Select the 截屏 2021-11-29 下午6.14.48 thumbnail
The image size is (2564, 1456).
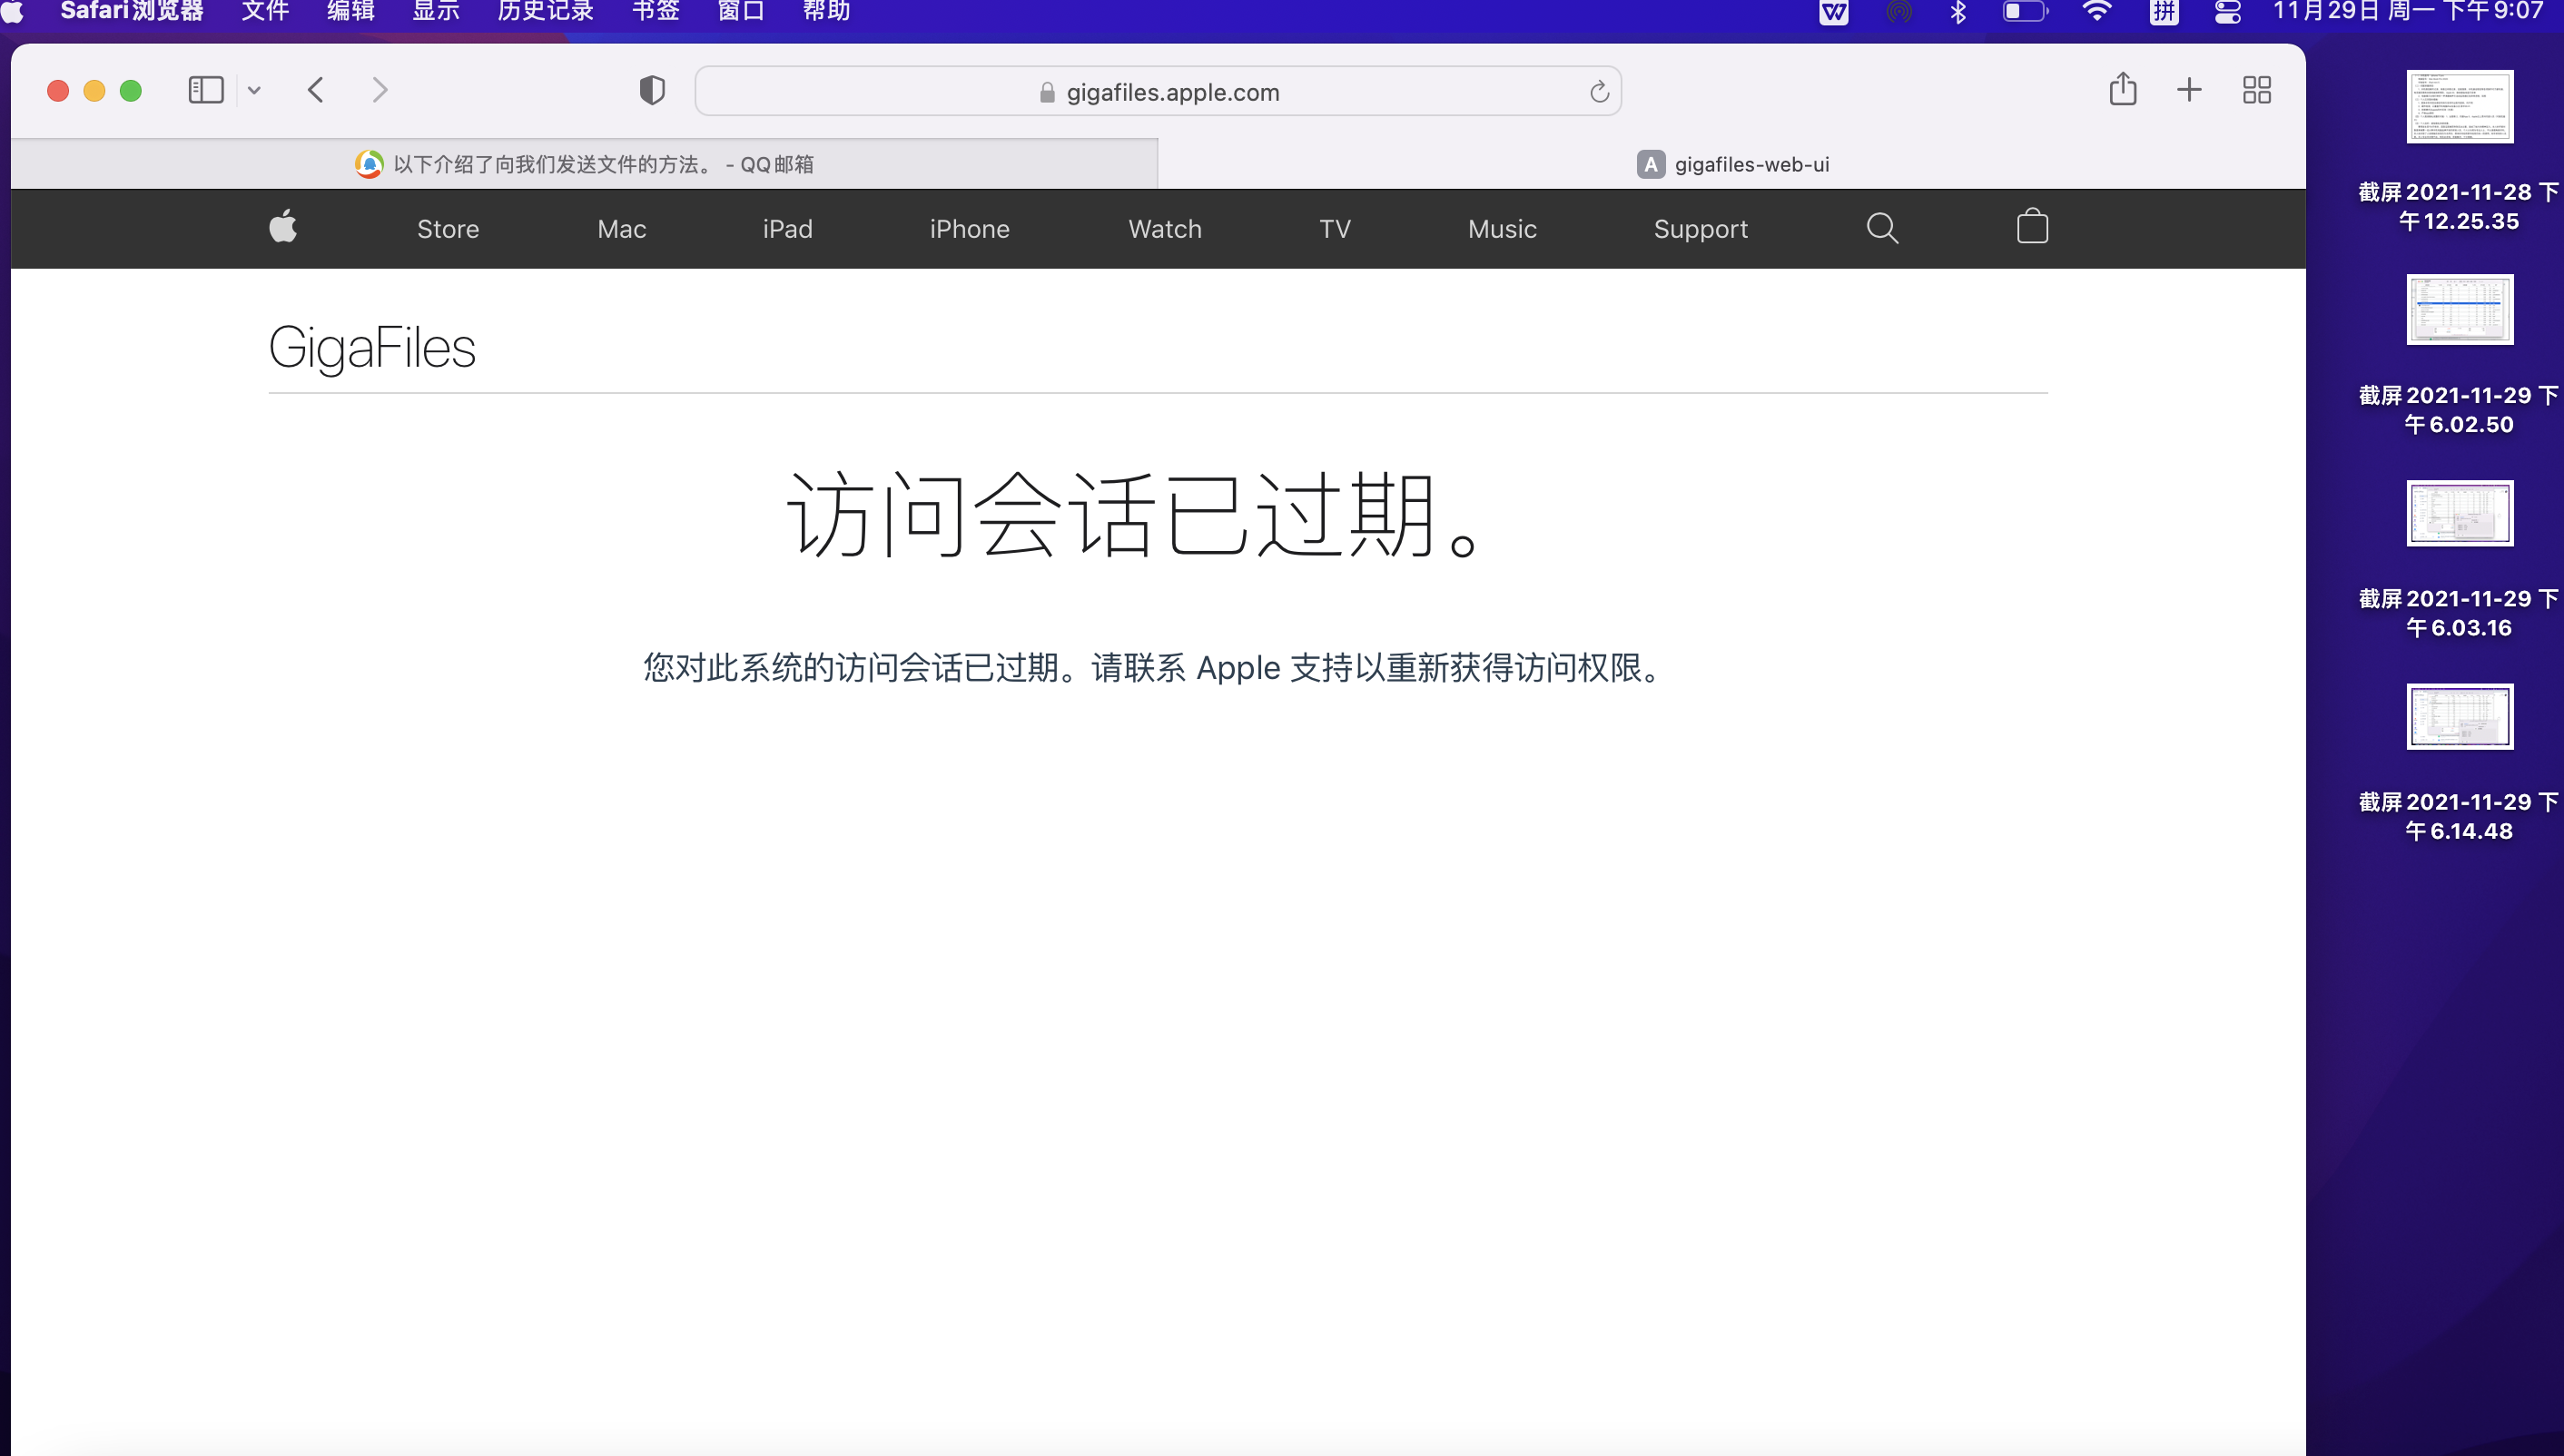[2459, 716]
